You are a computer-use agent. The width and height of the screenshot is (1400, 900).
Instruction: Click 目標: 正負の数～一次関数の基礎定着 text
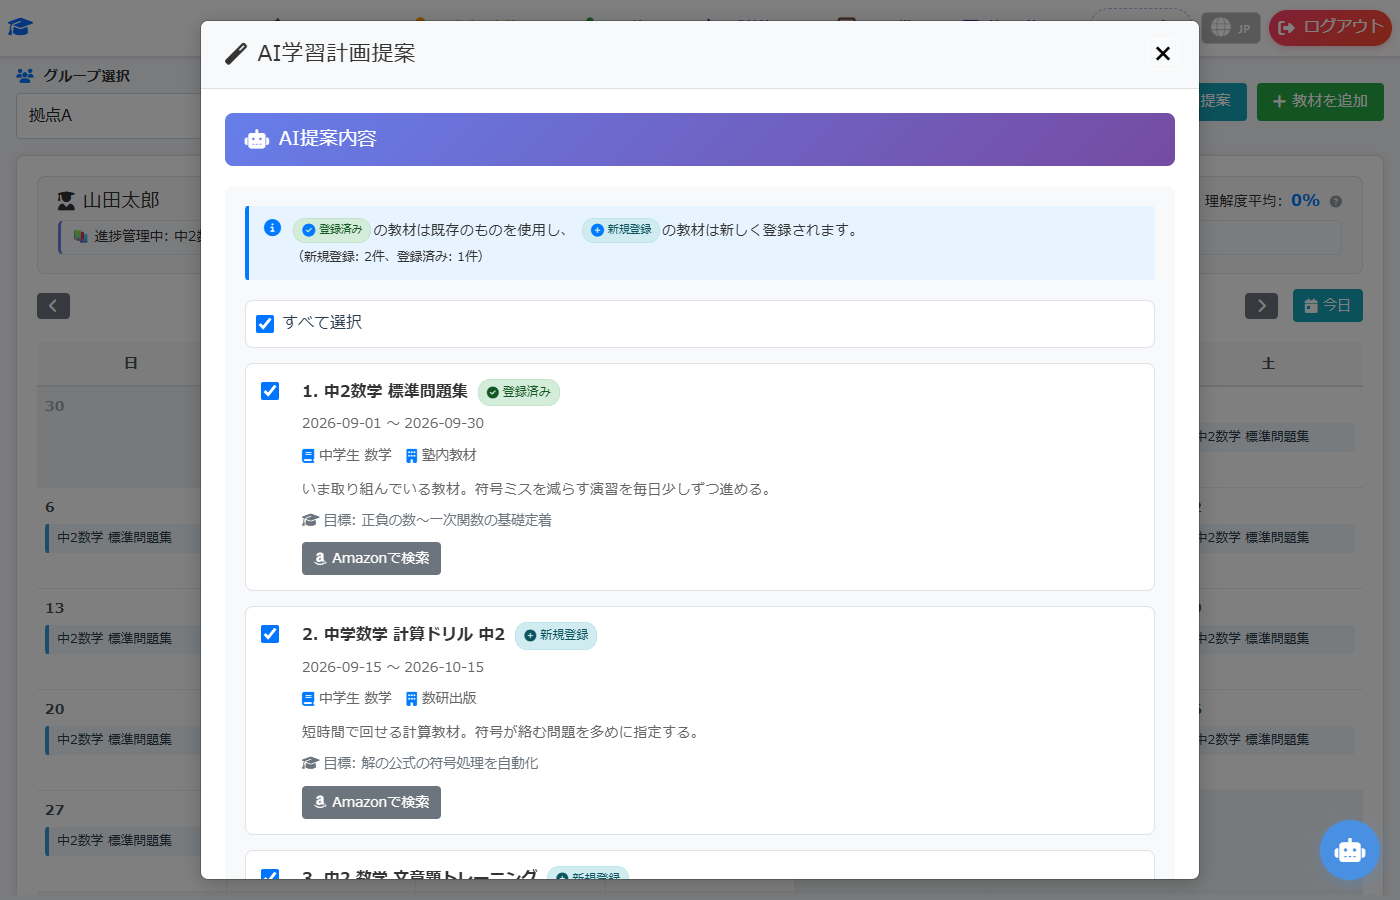(x=427, y=520)
